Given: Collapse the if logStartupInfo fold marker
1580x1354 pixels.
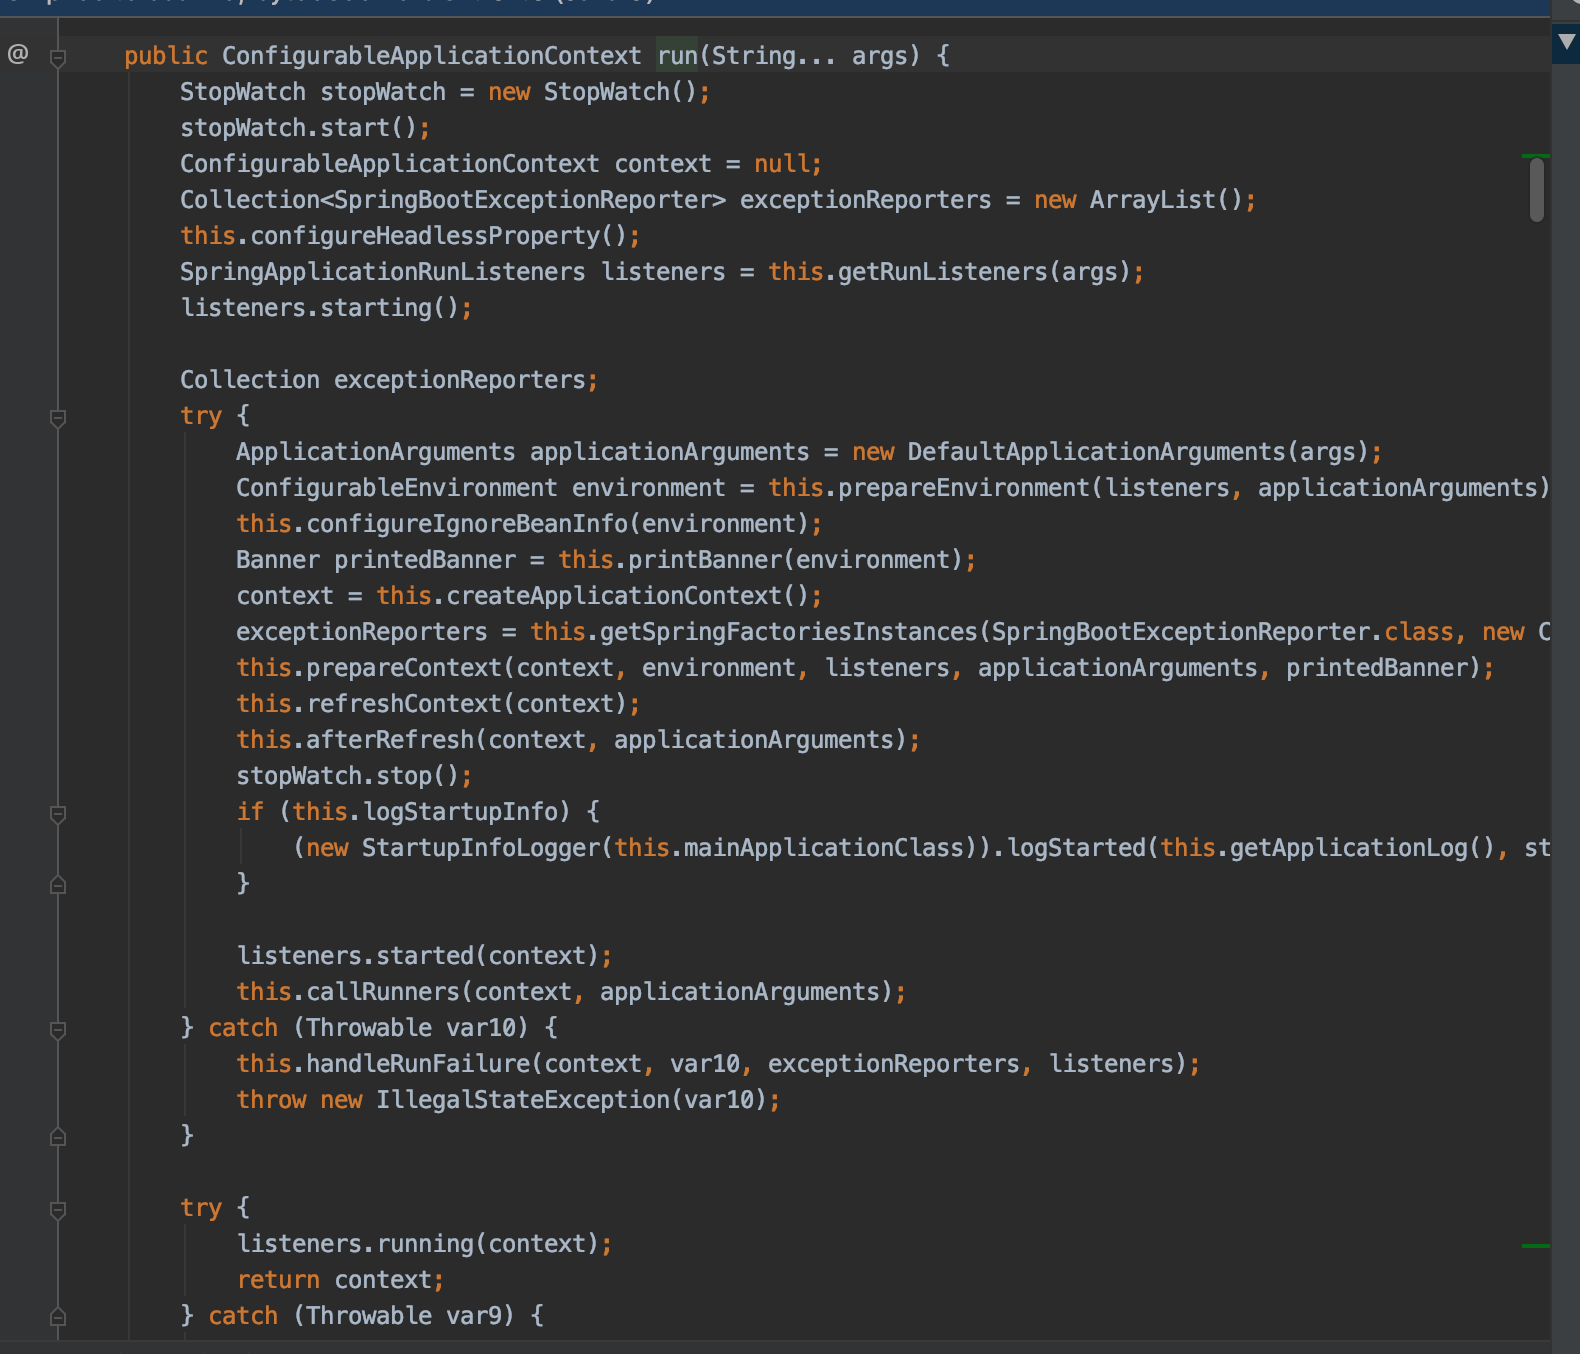Looking at the screenshot, I should tap(58, 814).
